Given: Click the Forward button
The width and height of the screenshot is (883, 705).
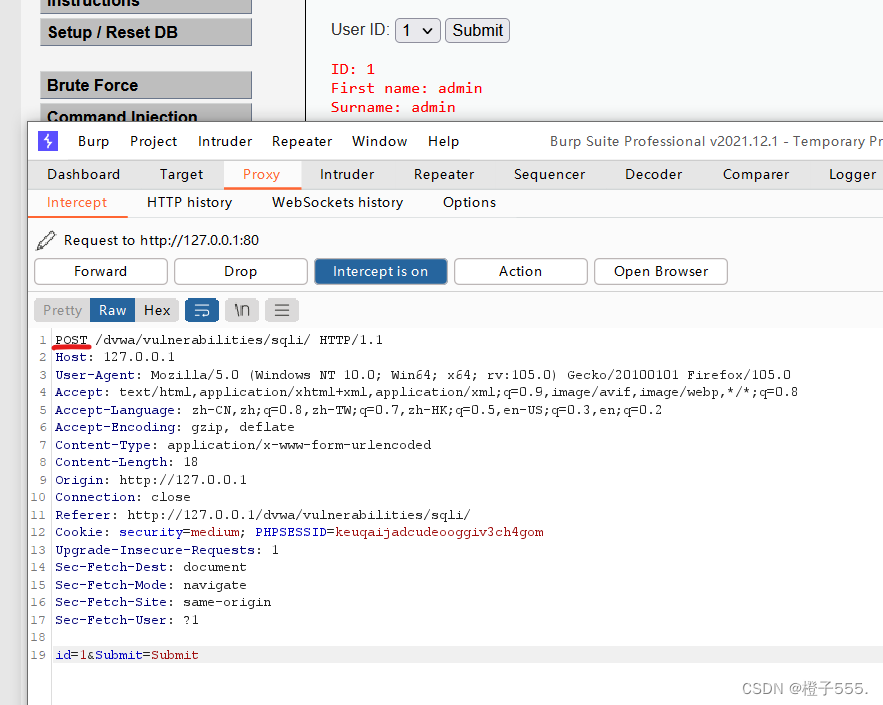Looking at the screenshot, I should click(101, 271).
